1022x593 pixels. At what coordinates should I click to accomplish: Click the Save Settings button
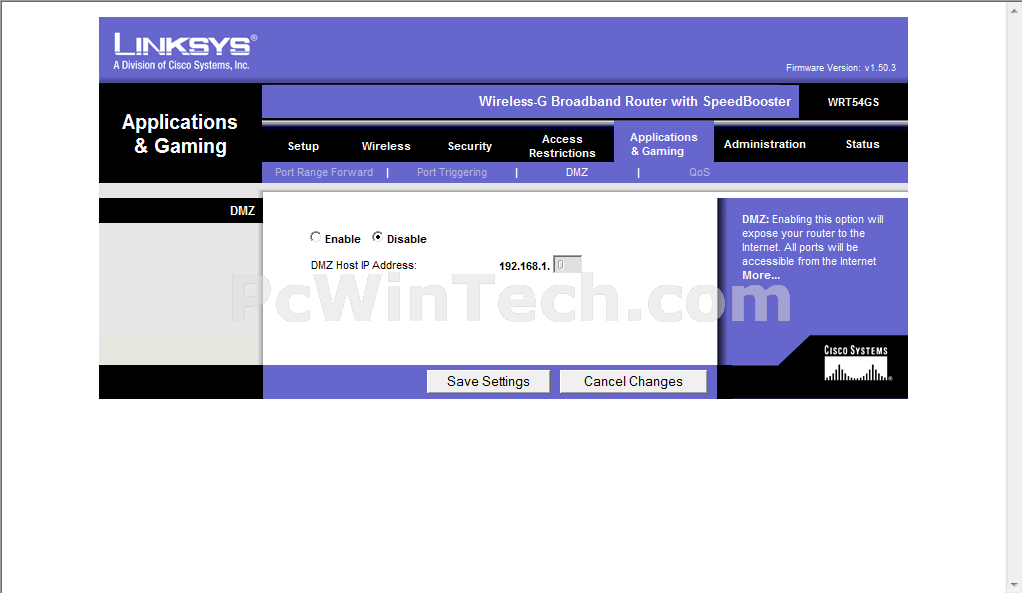(488, 381)
